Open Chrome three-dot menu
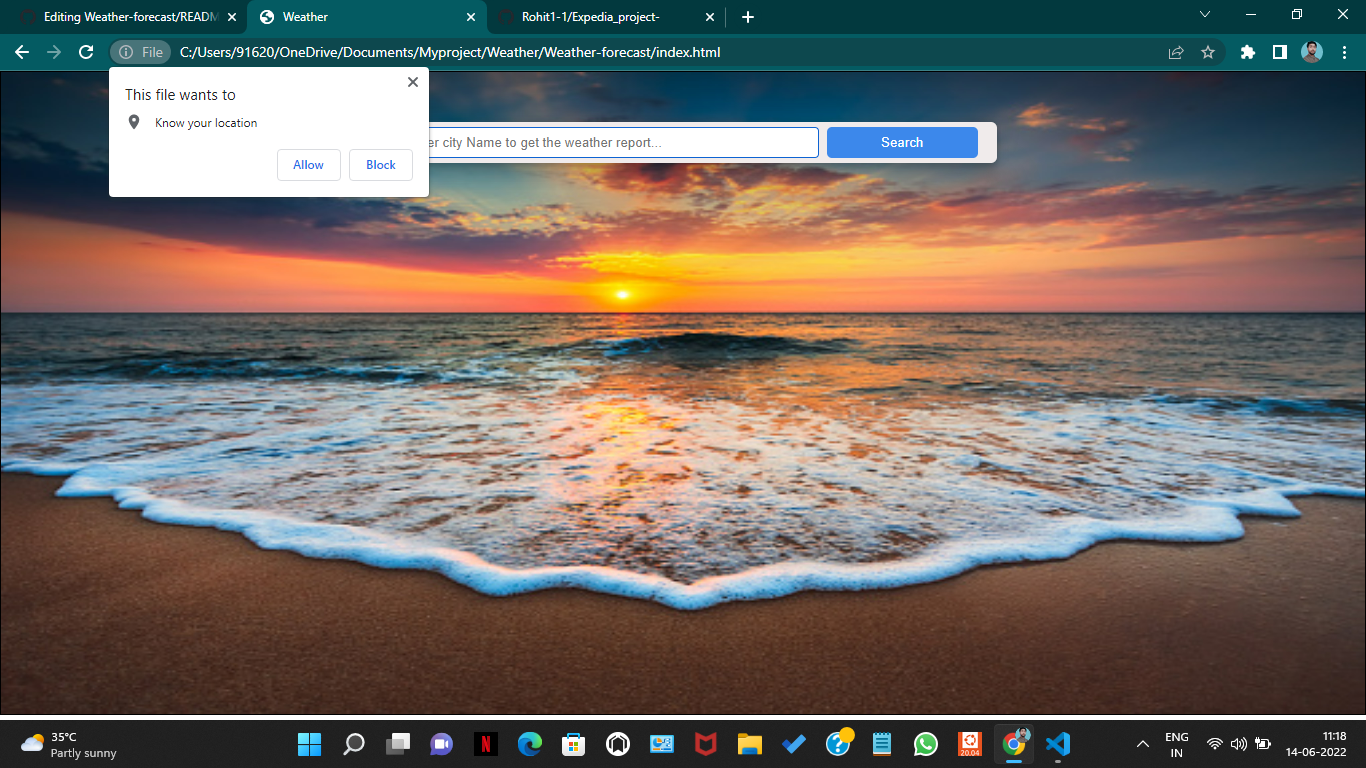This screenshot has width=1366, height=768. tap(1344, 52)
